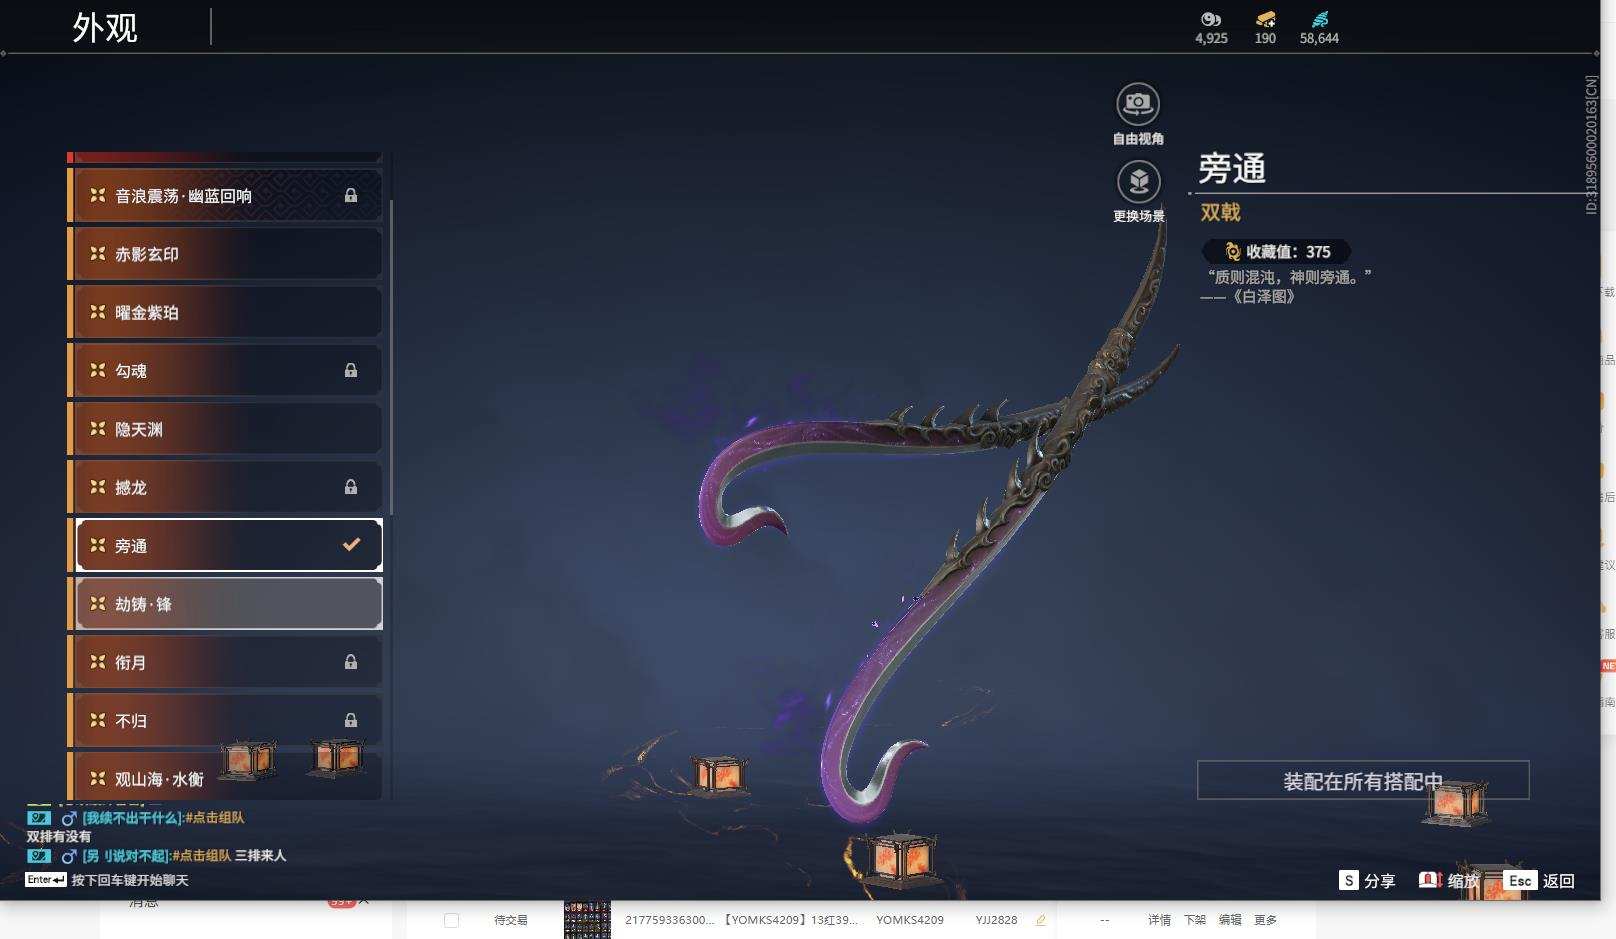
Task: Click the 缩放 zoom label
Action: click(1463, 881)
